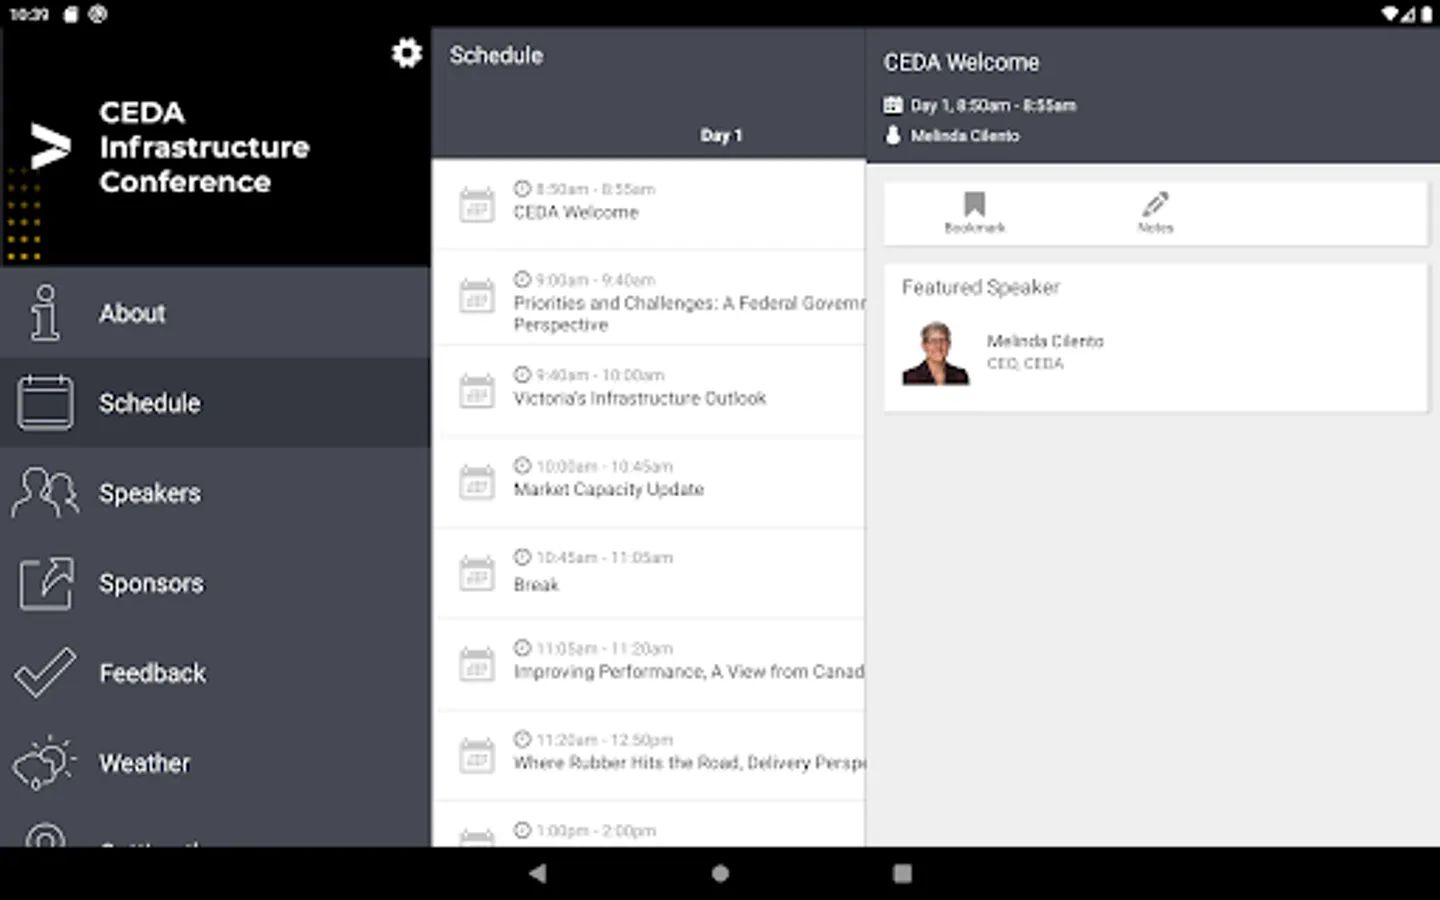The height and width of the screenshot is (900, 1440).
Task: Select the Schedule menu item
Action: [215, 403]
